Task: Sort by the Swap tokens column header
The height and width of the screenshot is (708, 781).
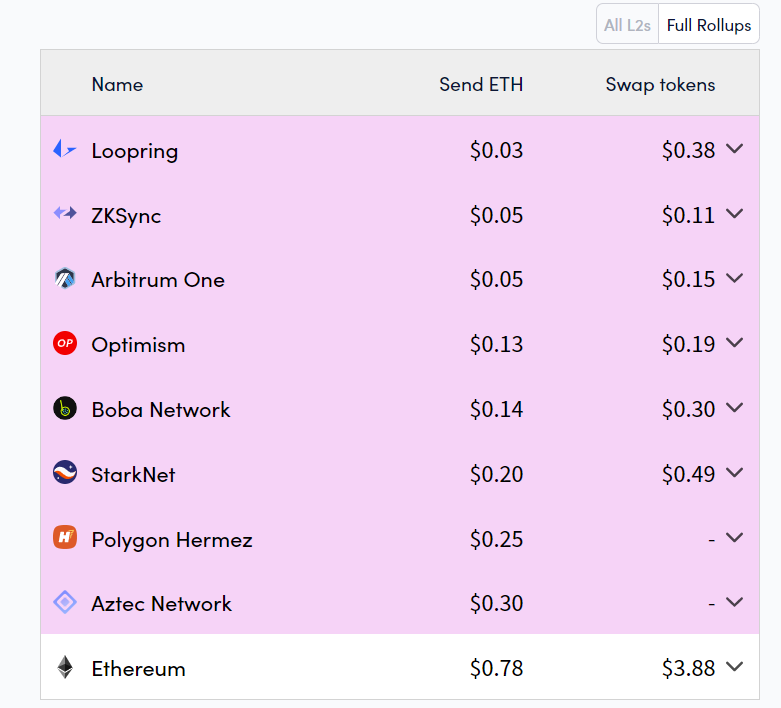Action: pyautogui.click(x=660, y=84)
